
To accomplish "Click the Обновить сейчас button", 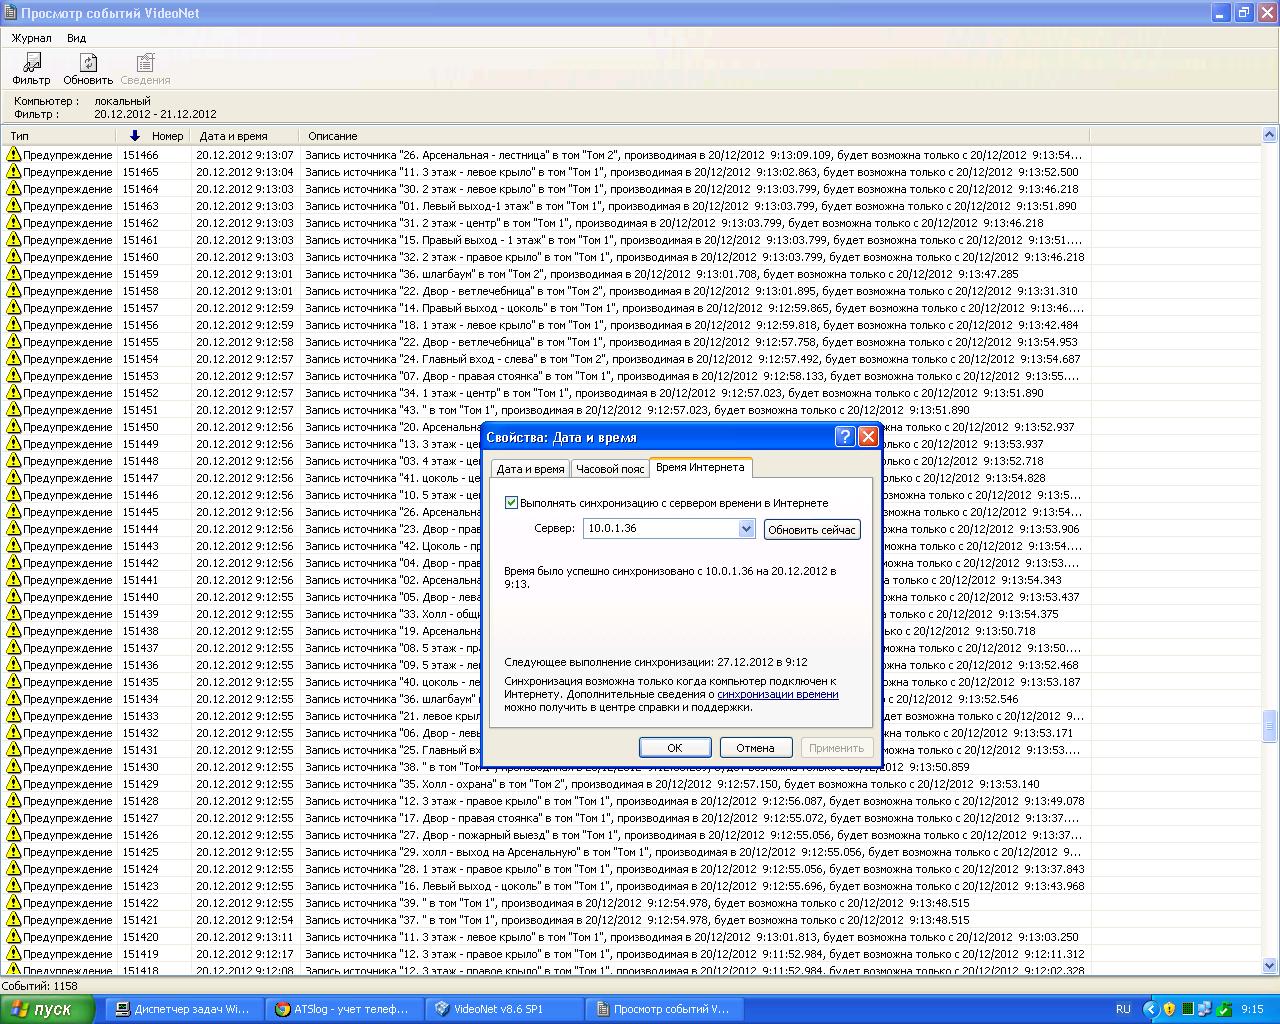I will tap(812, 530).
